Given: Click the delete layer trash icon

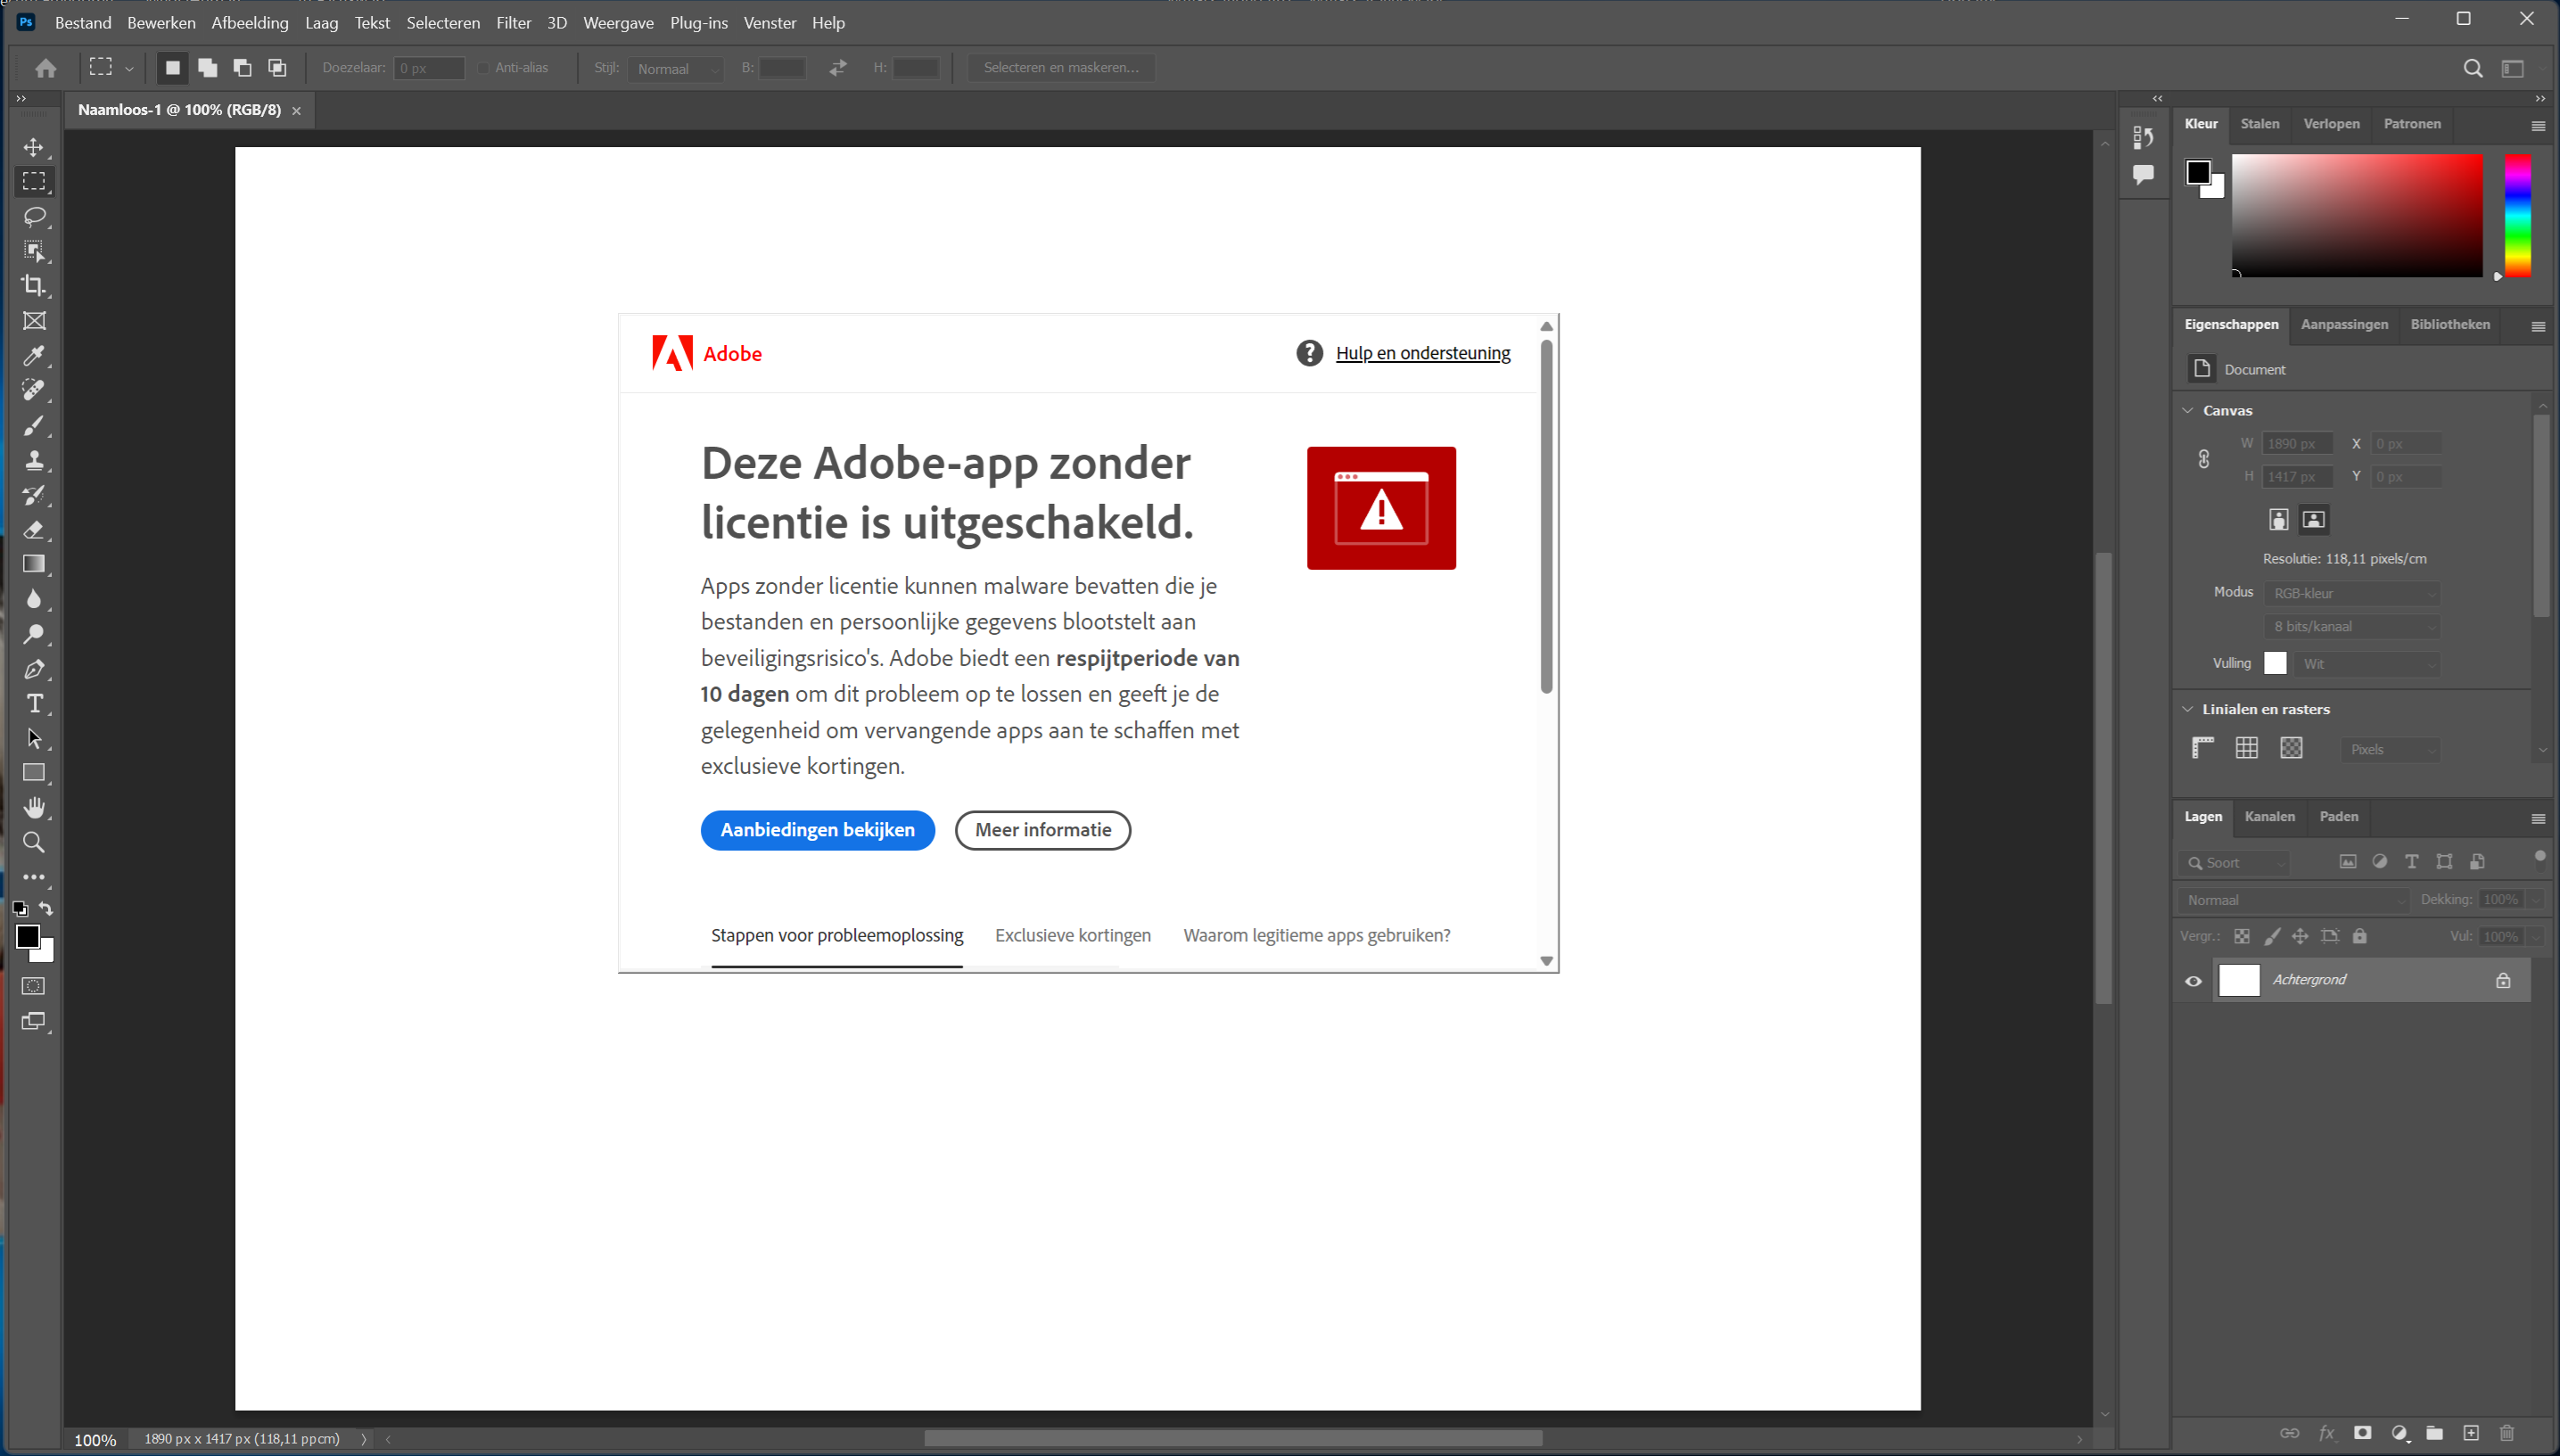Looking at the screenshot, I should [2507, 1433].
